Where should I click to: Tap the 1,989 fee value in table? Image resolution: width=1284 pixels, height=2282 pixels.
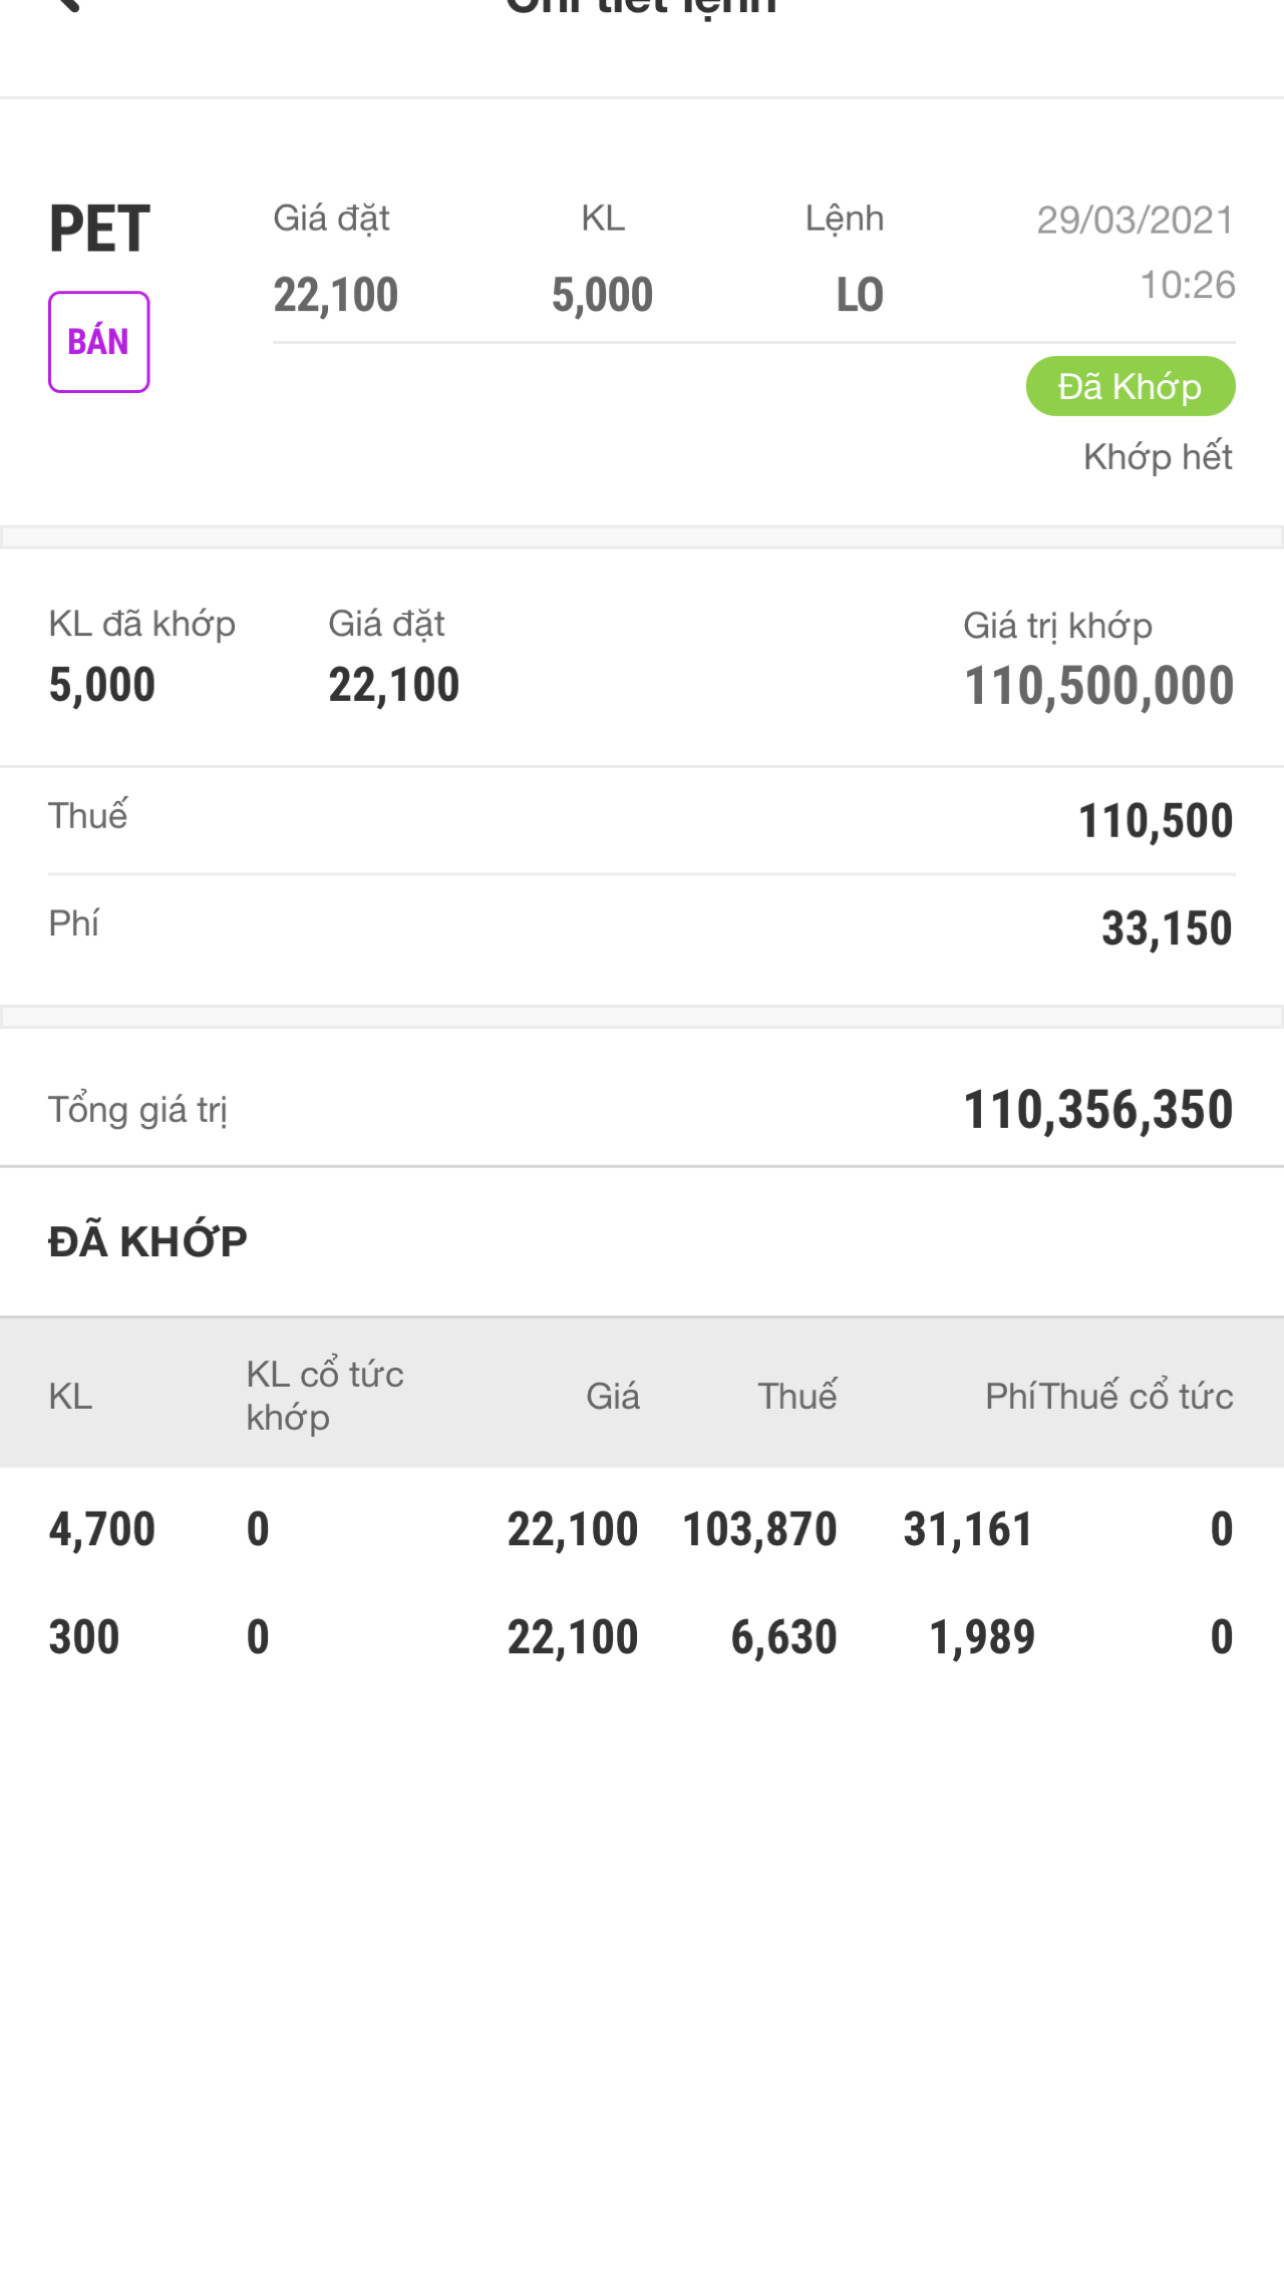point(982,1637)
